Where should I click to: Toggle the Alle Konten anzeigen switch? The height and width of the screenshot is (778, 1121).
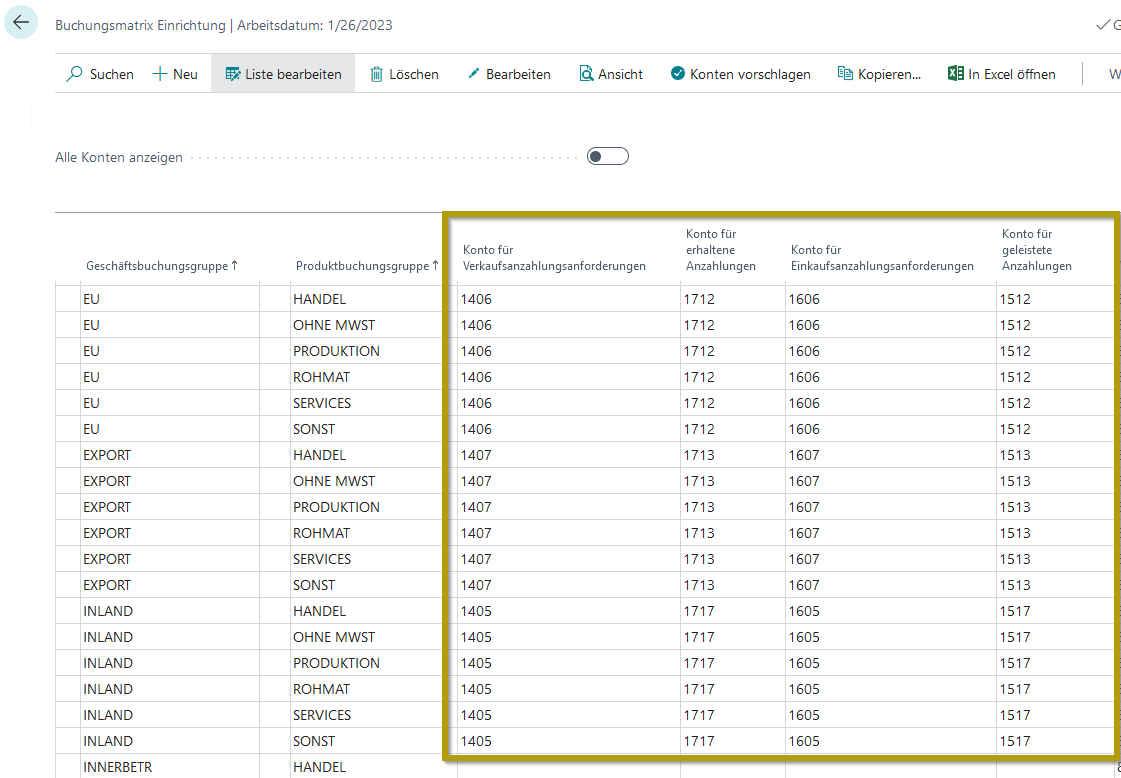607,156
